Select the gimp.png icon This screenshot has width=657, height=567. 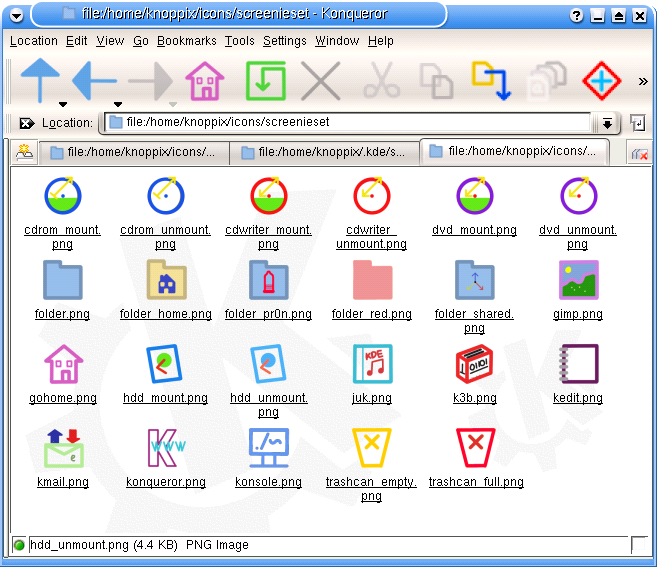[579, 280]
